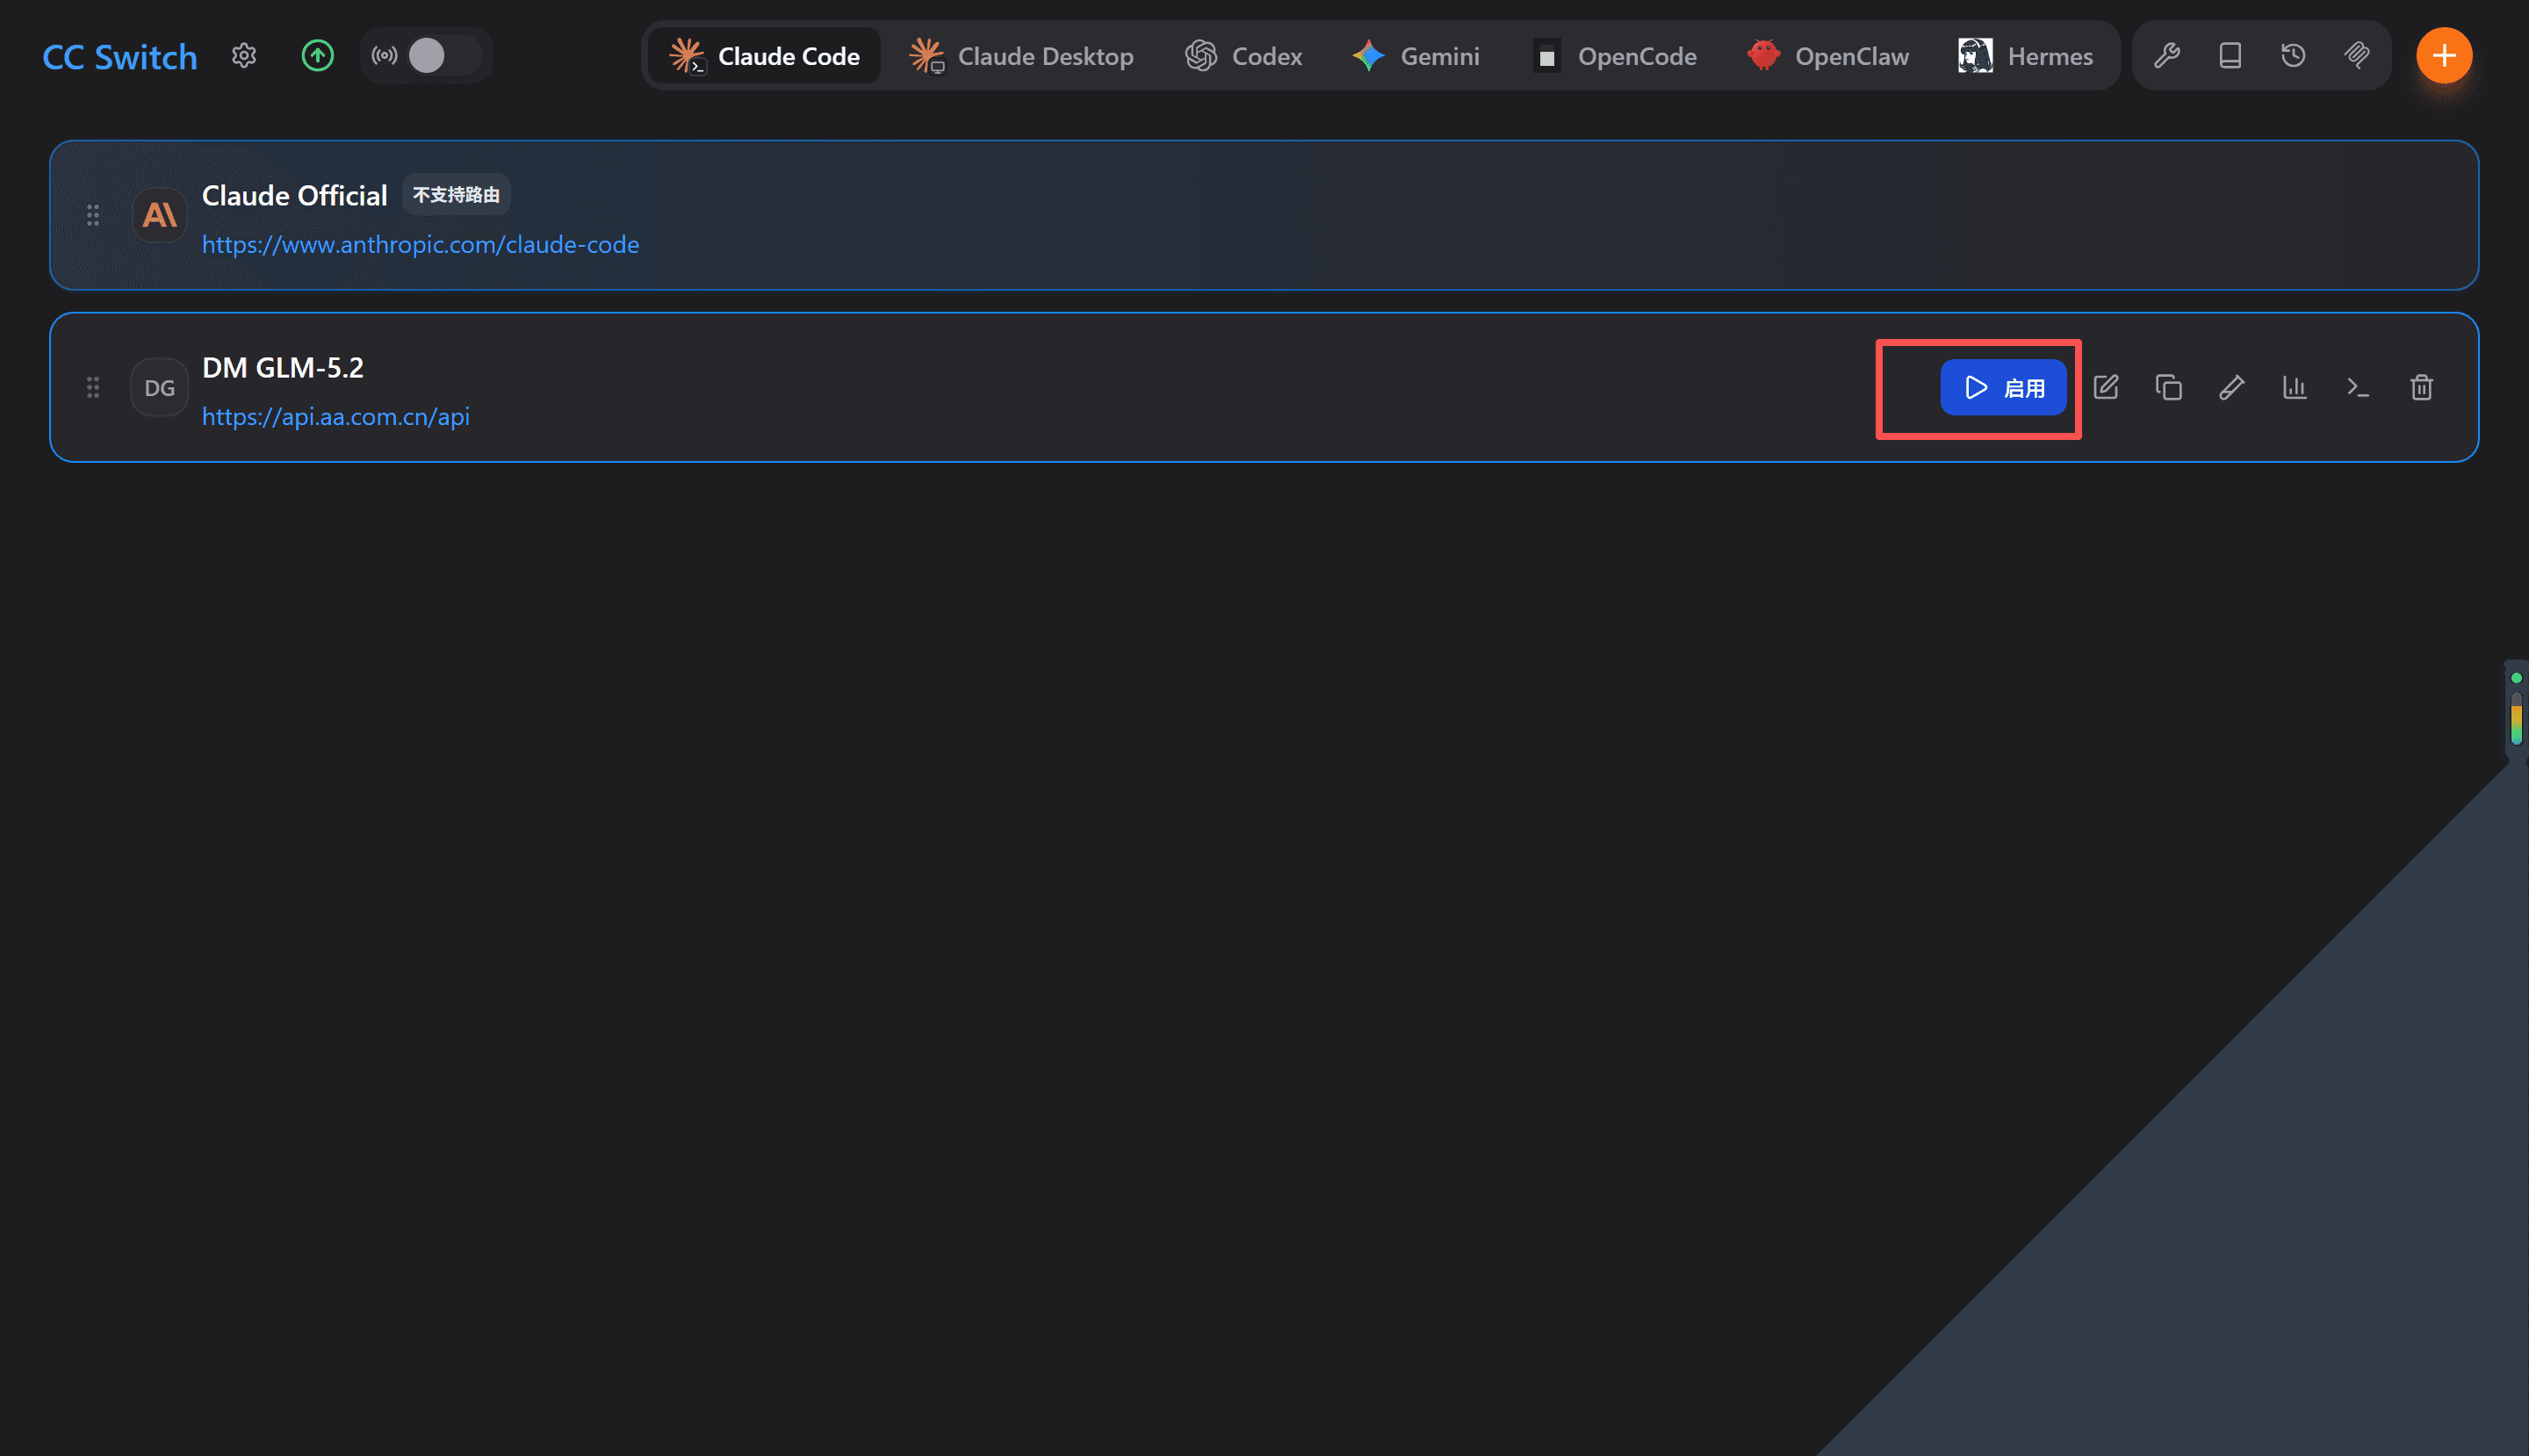Screen dimensions: 2529x1456
Task: Open terminal for DM GLM-5.2
Action: pyautogui.click(x=2358, y=387)
